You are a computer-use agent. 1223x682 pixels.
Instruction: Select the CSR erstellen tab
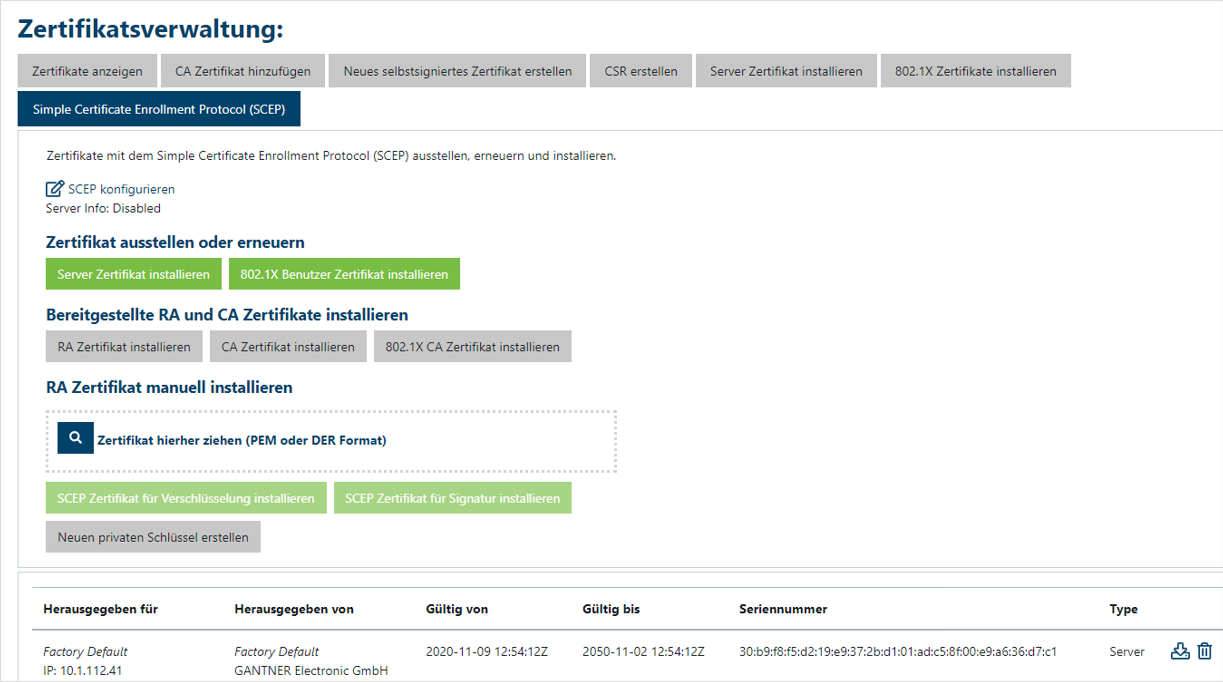[x=641, y=71]
